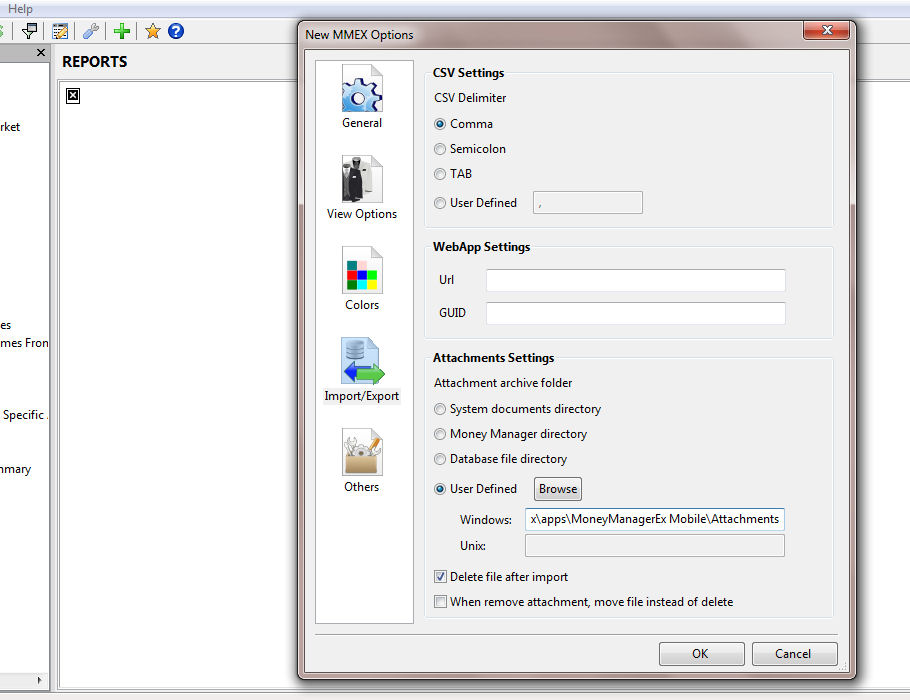This screenshot has height=700, width=910.
Task: Choose System documents directory for attachments
Action: pos(518,409)
